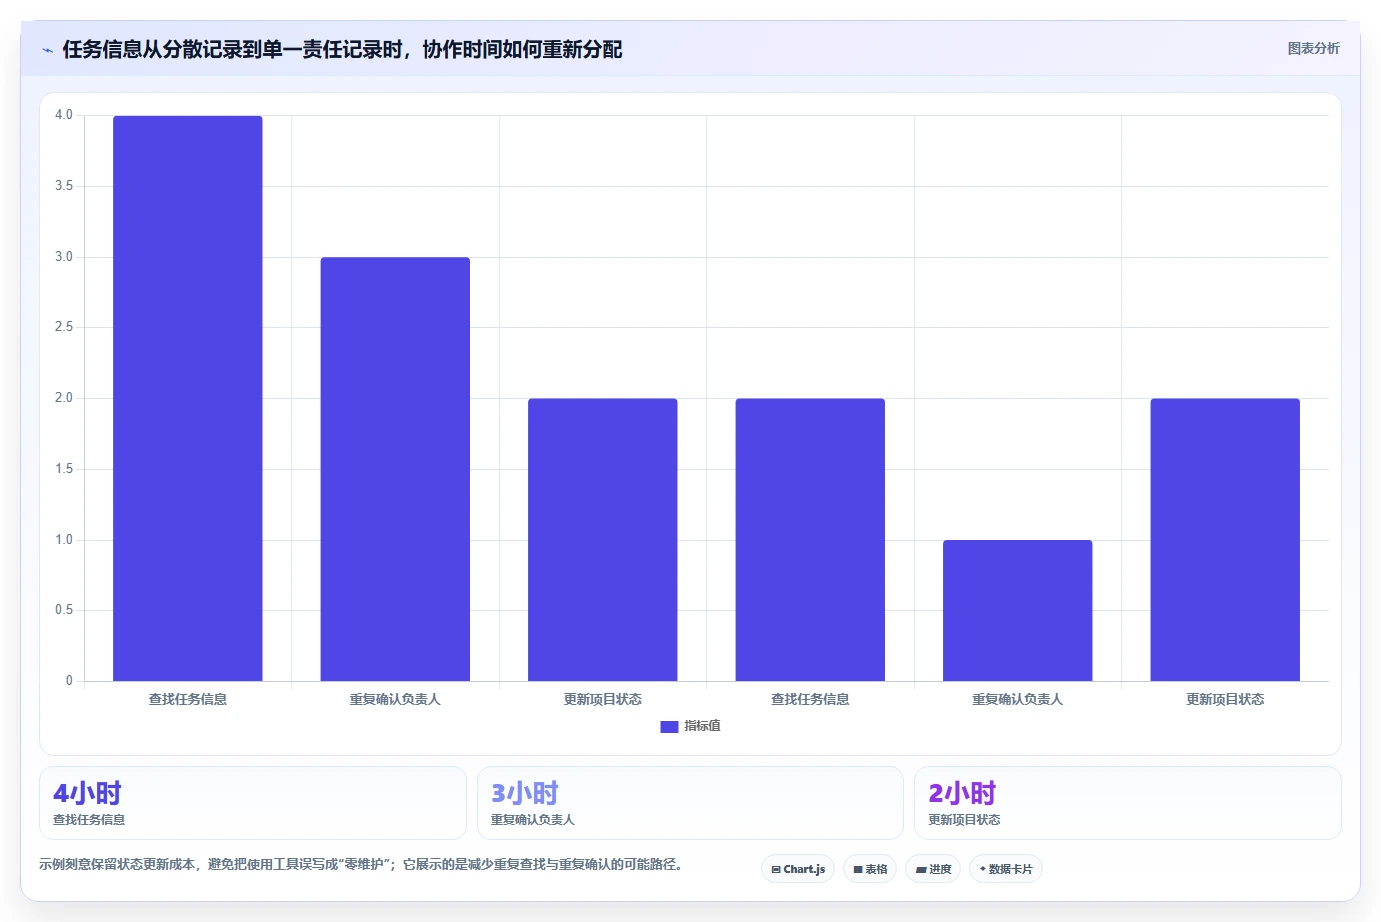Click the 重复确认负责人 caption under 3小时
Image resolution: width=1381 pixels, height=922 pixels.
533,820
